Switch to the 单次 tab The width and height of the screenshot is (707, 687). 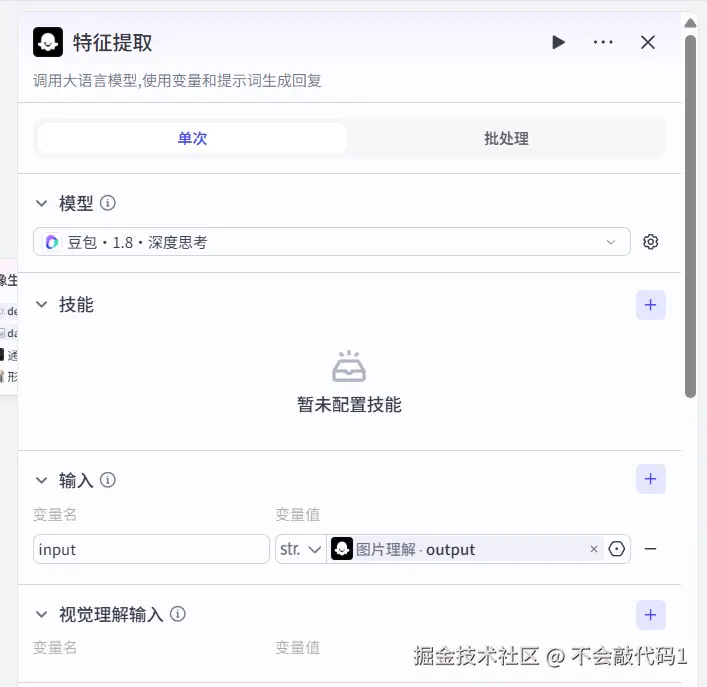pyautogui.click(x=193, y=138)
